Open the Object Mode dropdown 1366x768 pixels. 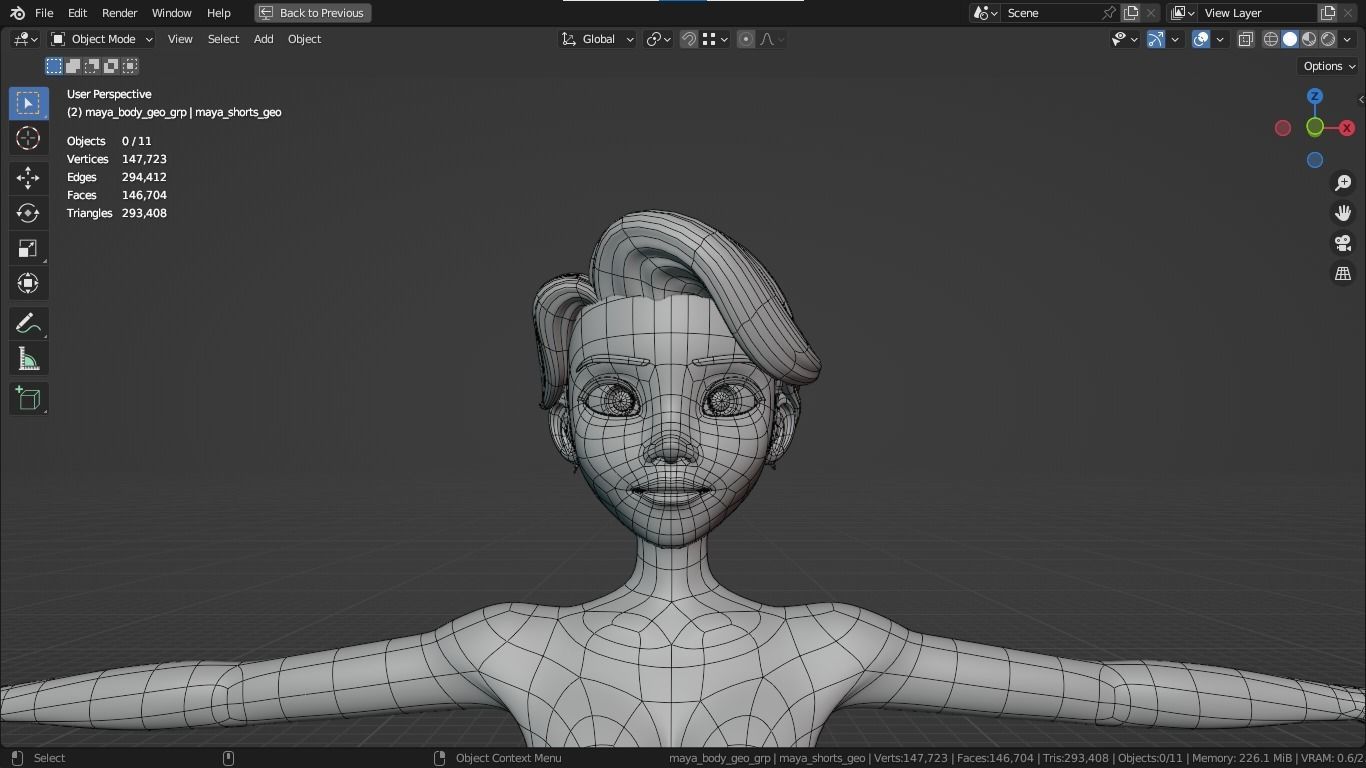click(101, 39)
